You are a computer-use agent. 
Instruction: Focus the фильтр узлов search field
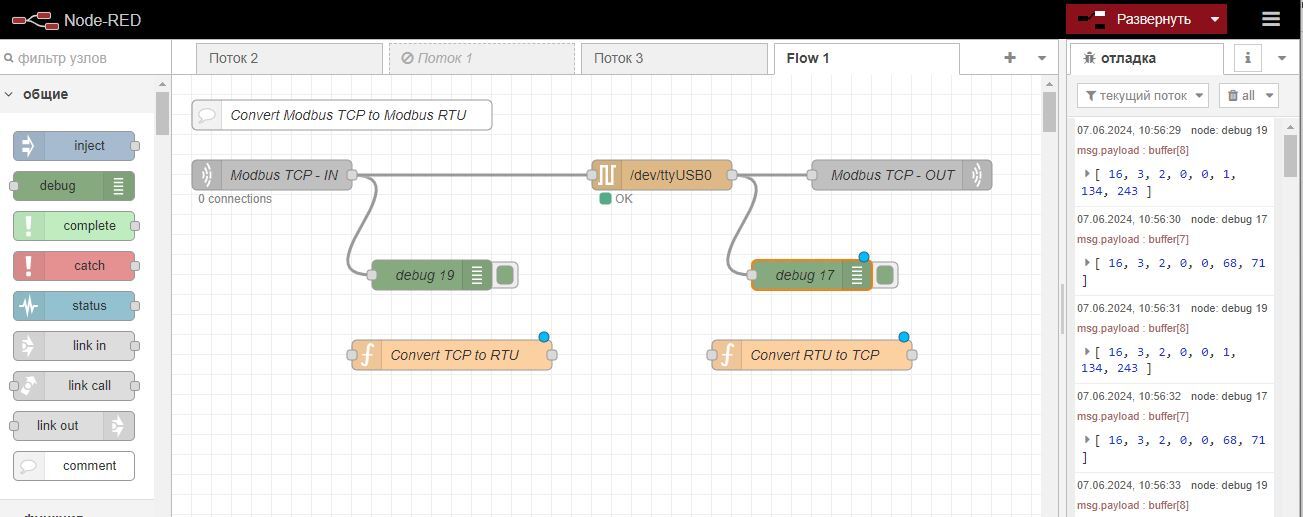tap(84, 58)
